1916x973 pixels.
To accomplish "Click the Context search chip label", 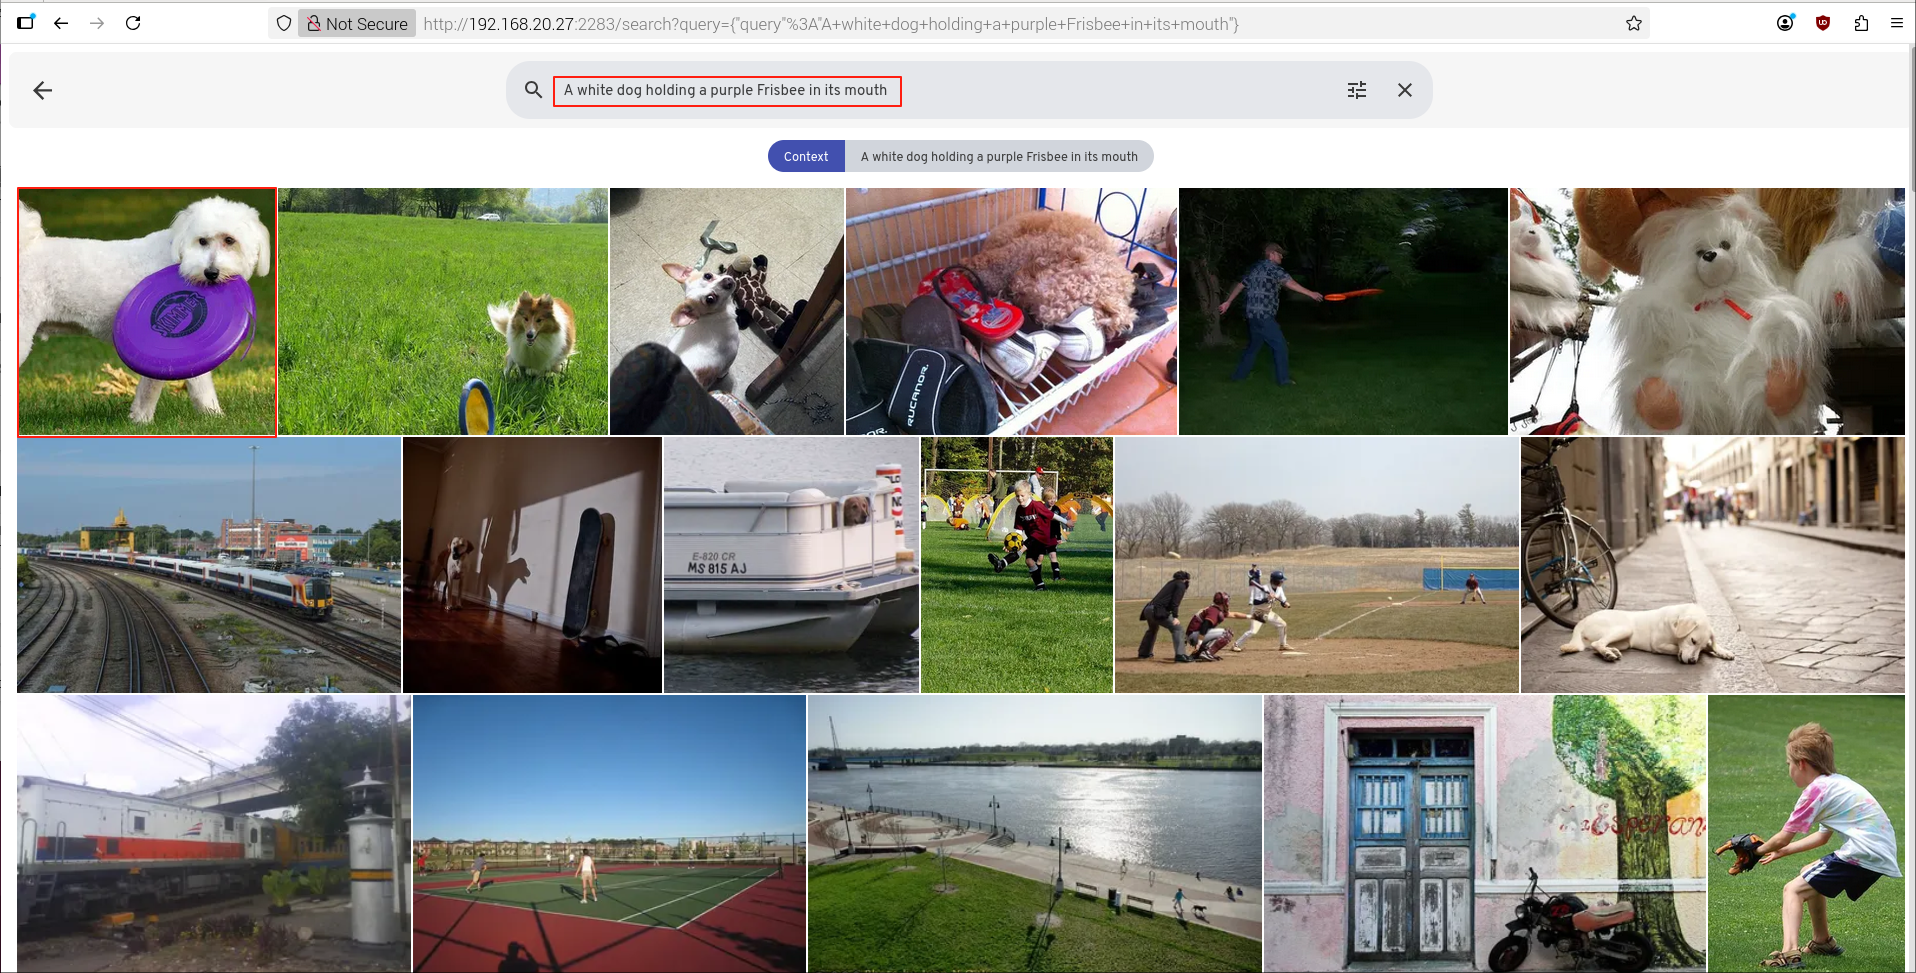I will (806, 157).
